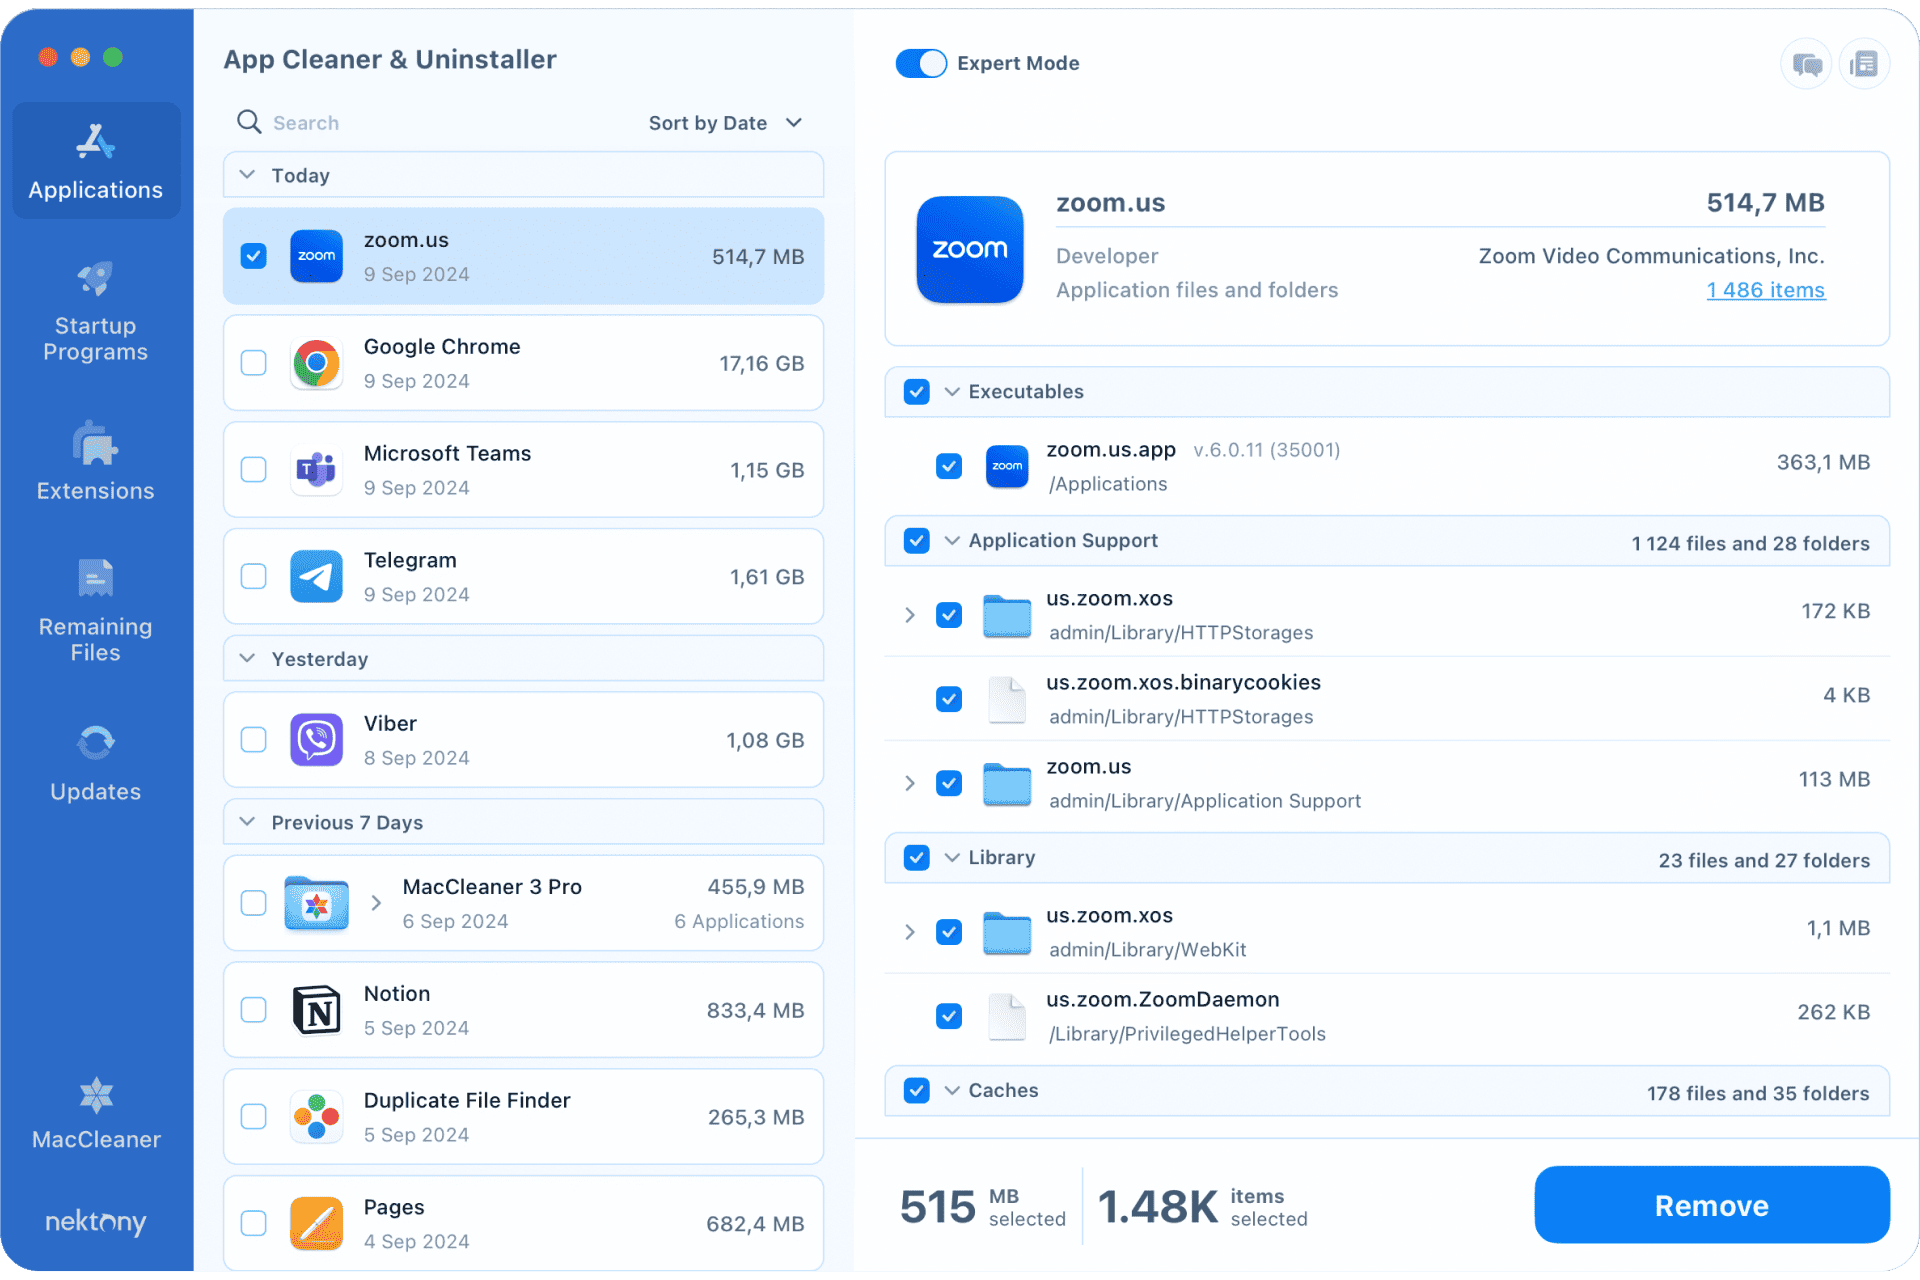Check the Viber checkbox
This screenshot has width=1920, height=1280.
(254, 740)
